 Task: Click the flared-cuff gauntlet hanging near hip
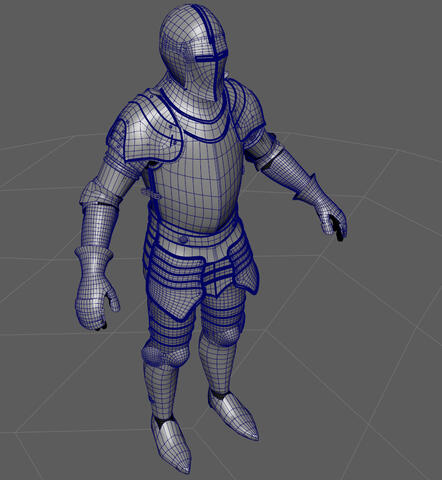point(95,287)
